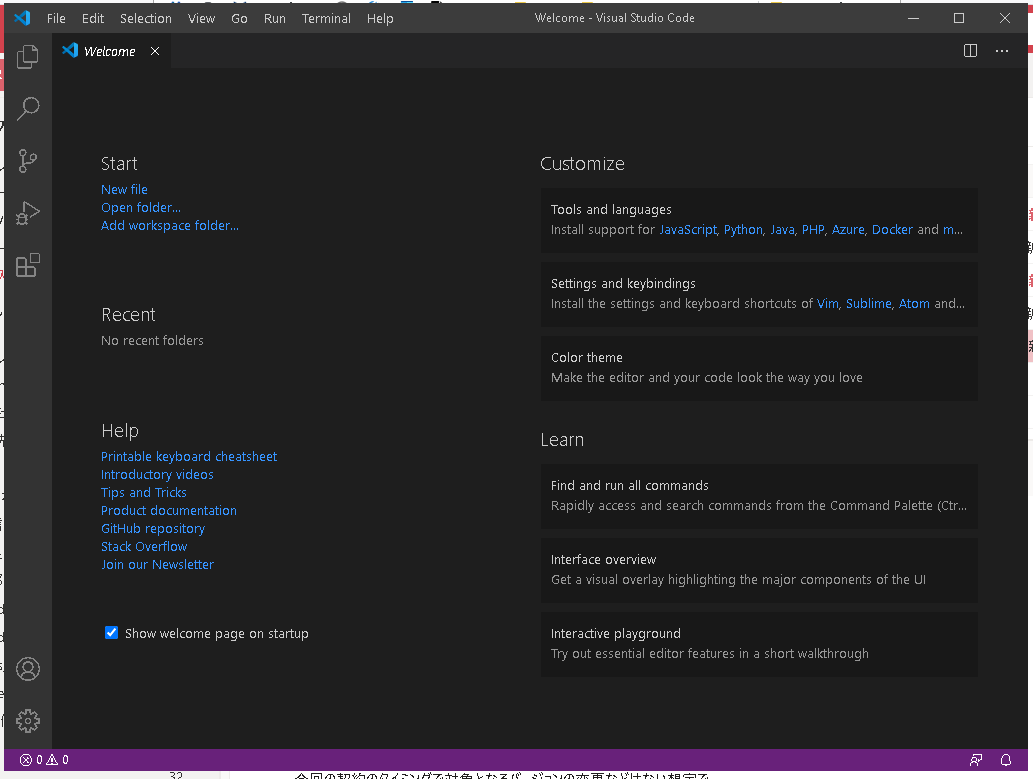
Task: Open the Selection menu
Action: pyautogui.click(x=146, y=18)
